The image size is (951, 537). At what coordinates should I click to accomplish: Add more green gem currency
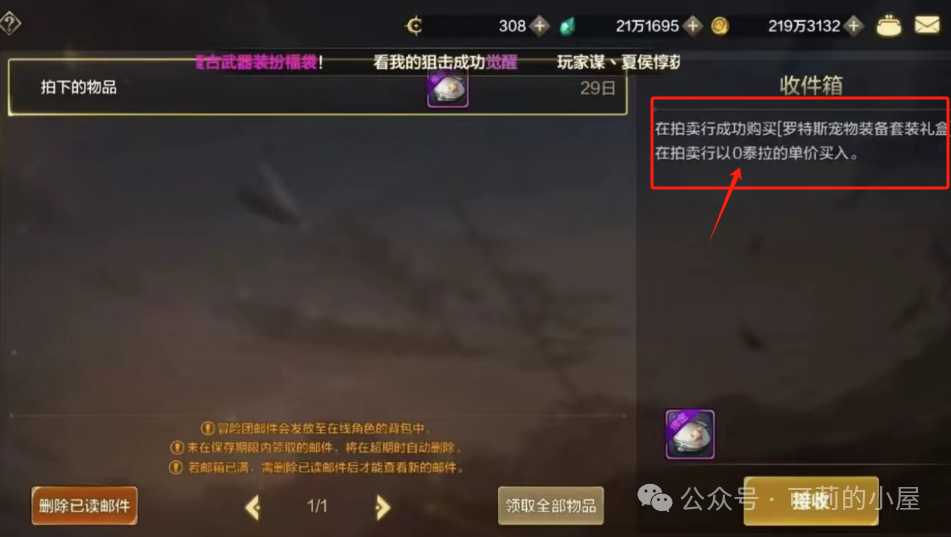692,26
